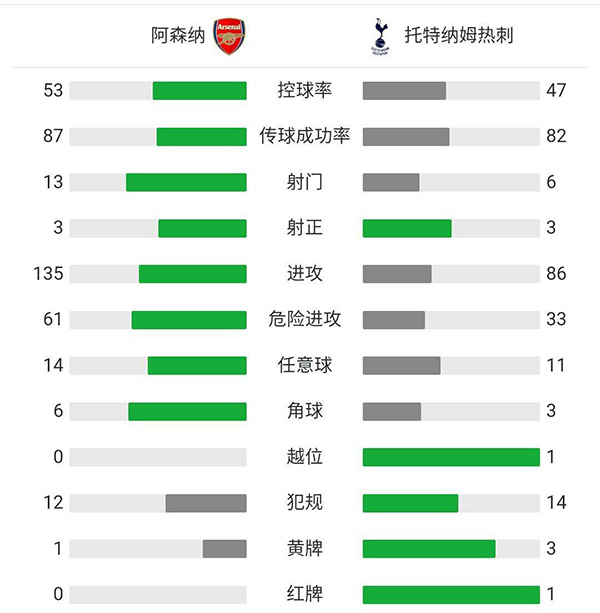This screenshot has height=613, width=600.
Task: Click the Arsenal club crest icon
Action: (x=230, y=36)
